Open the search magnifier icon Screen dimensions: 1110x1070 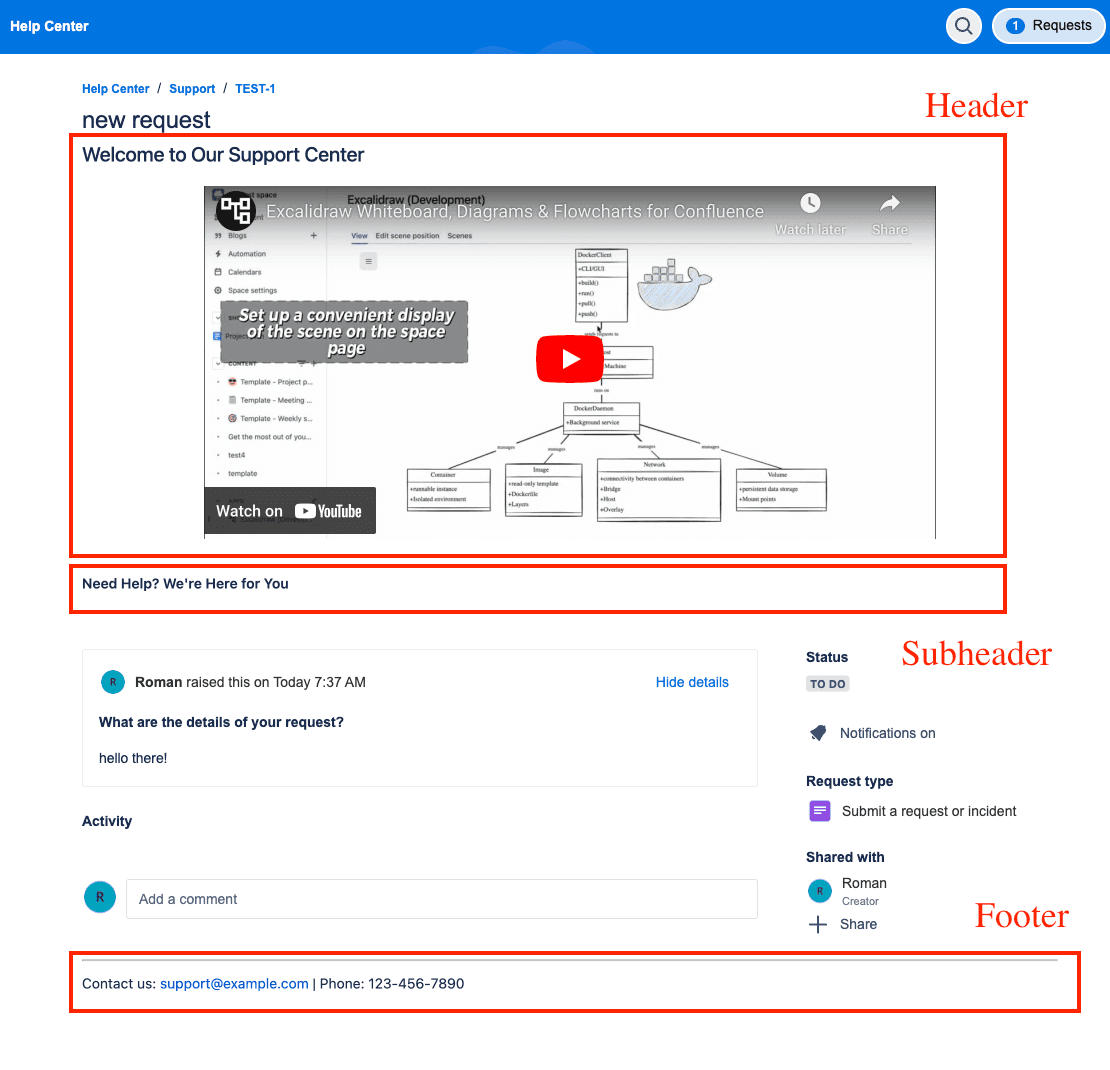(963, 26)
